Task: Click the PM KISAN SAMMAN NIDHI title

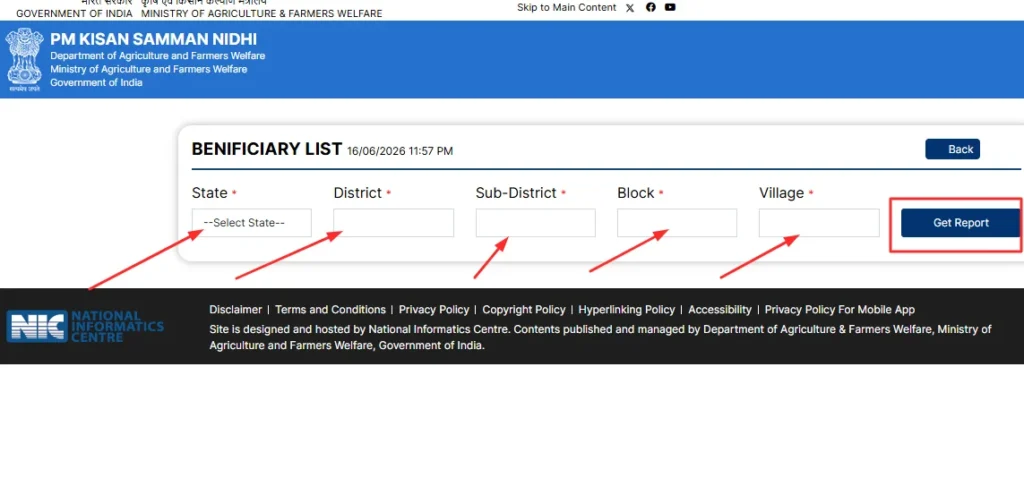Action: click(153, 39)
